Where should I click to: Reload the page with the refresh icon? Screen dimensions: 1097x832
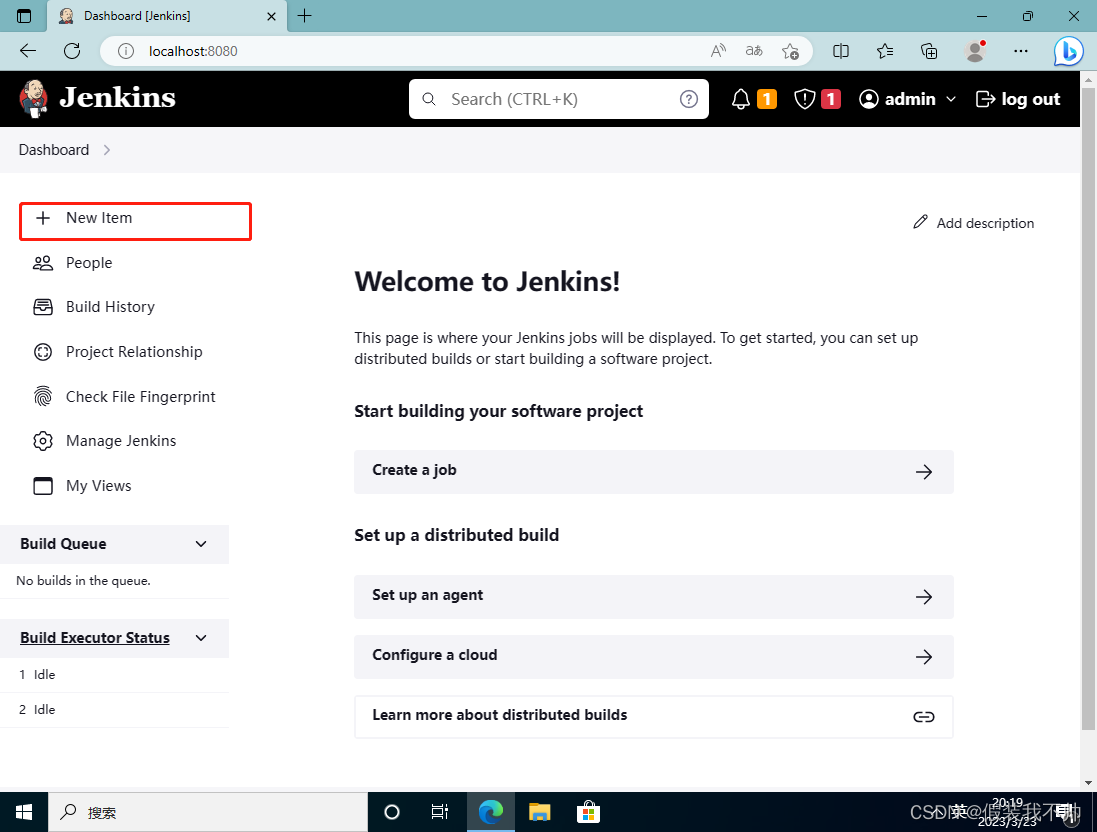tap(71, 50)
